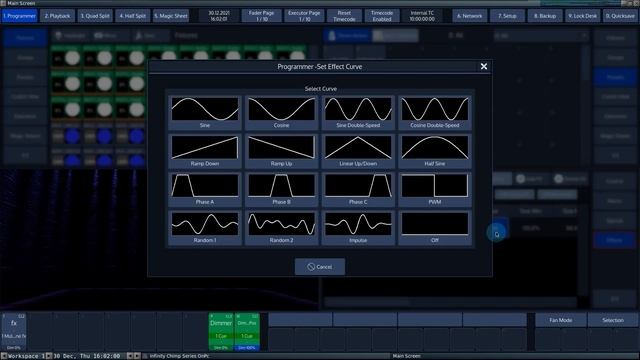Select the Linear Up/Down curve
Screen dimensions: 640x360
pyautogui.click(x=358, y=151)
